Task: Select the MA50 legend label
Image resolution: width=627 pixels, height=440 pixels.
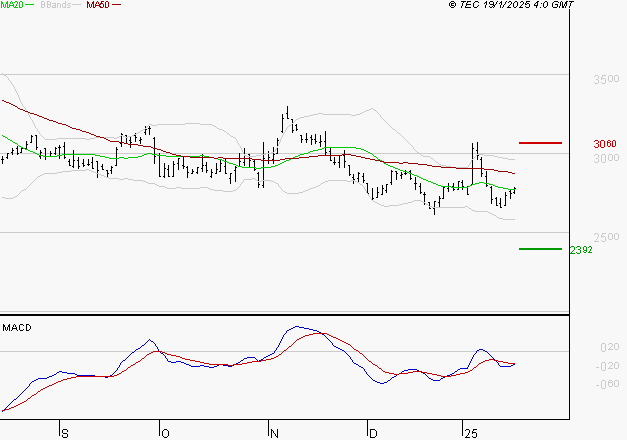Action: tap(98, 5)
